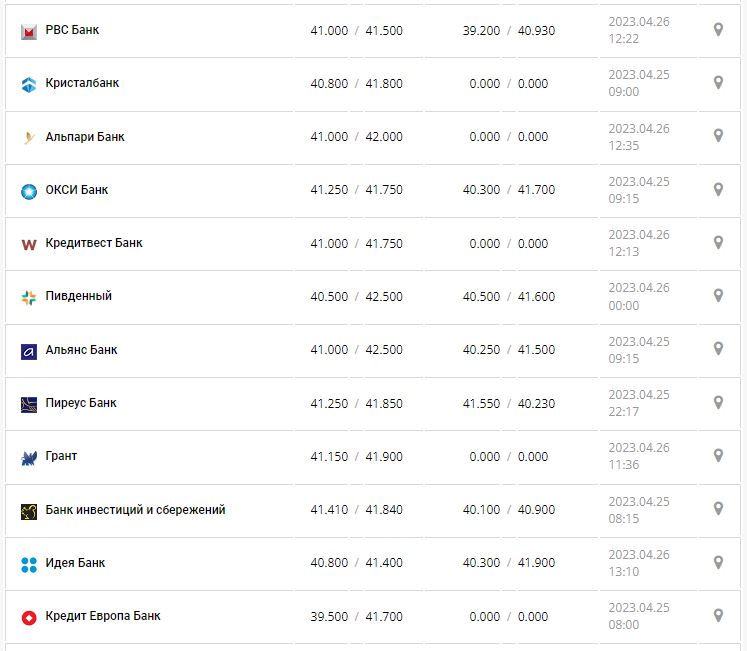Click ОКСИ Банк location marker icon
Screen dimensions: 747x651
(x=718, y=190)
